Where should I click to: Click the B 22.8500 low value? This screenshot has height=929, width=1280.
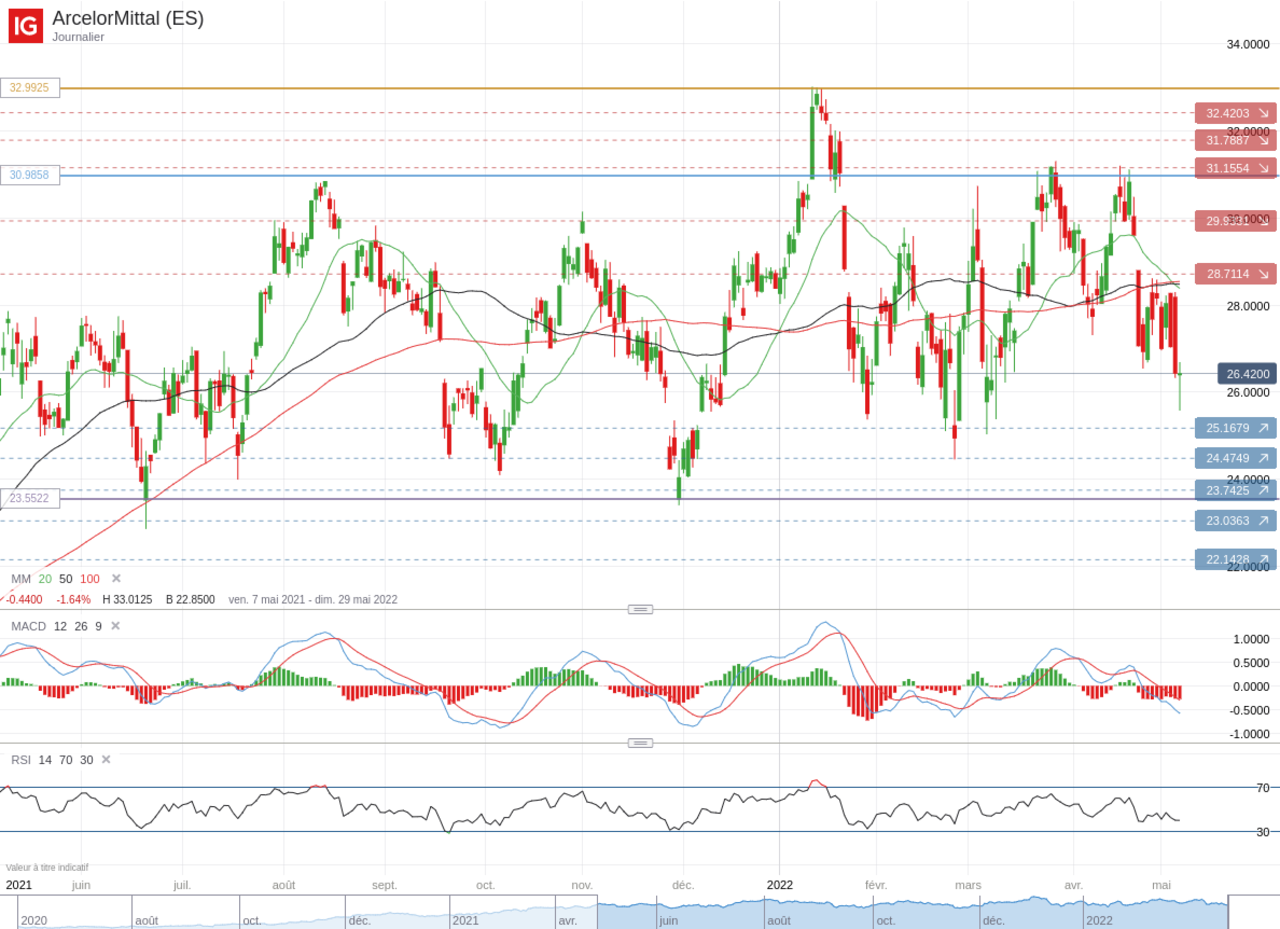pos(190,600)
